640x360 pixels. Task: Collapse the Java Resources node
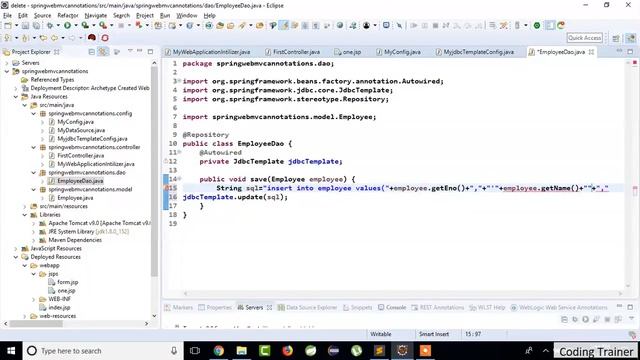[x=16, y=97]
